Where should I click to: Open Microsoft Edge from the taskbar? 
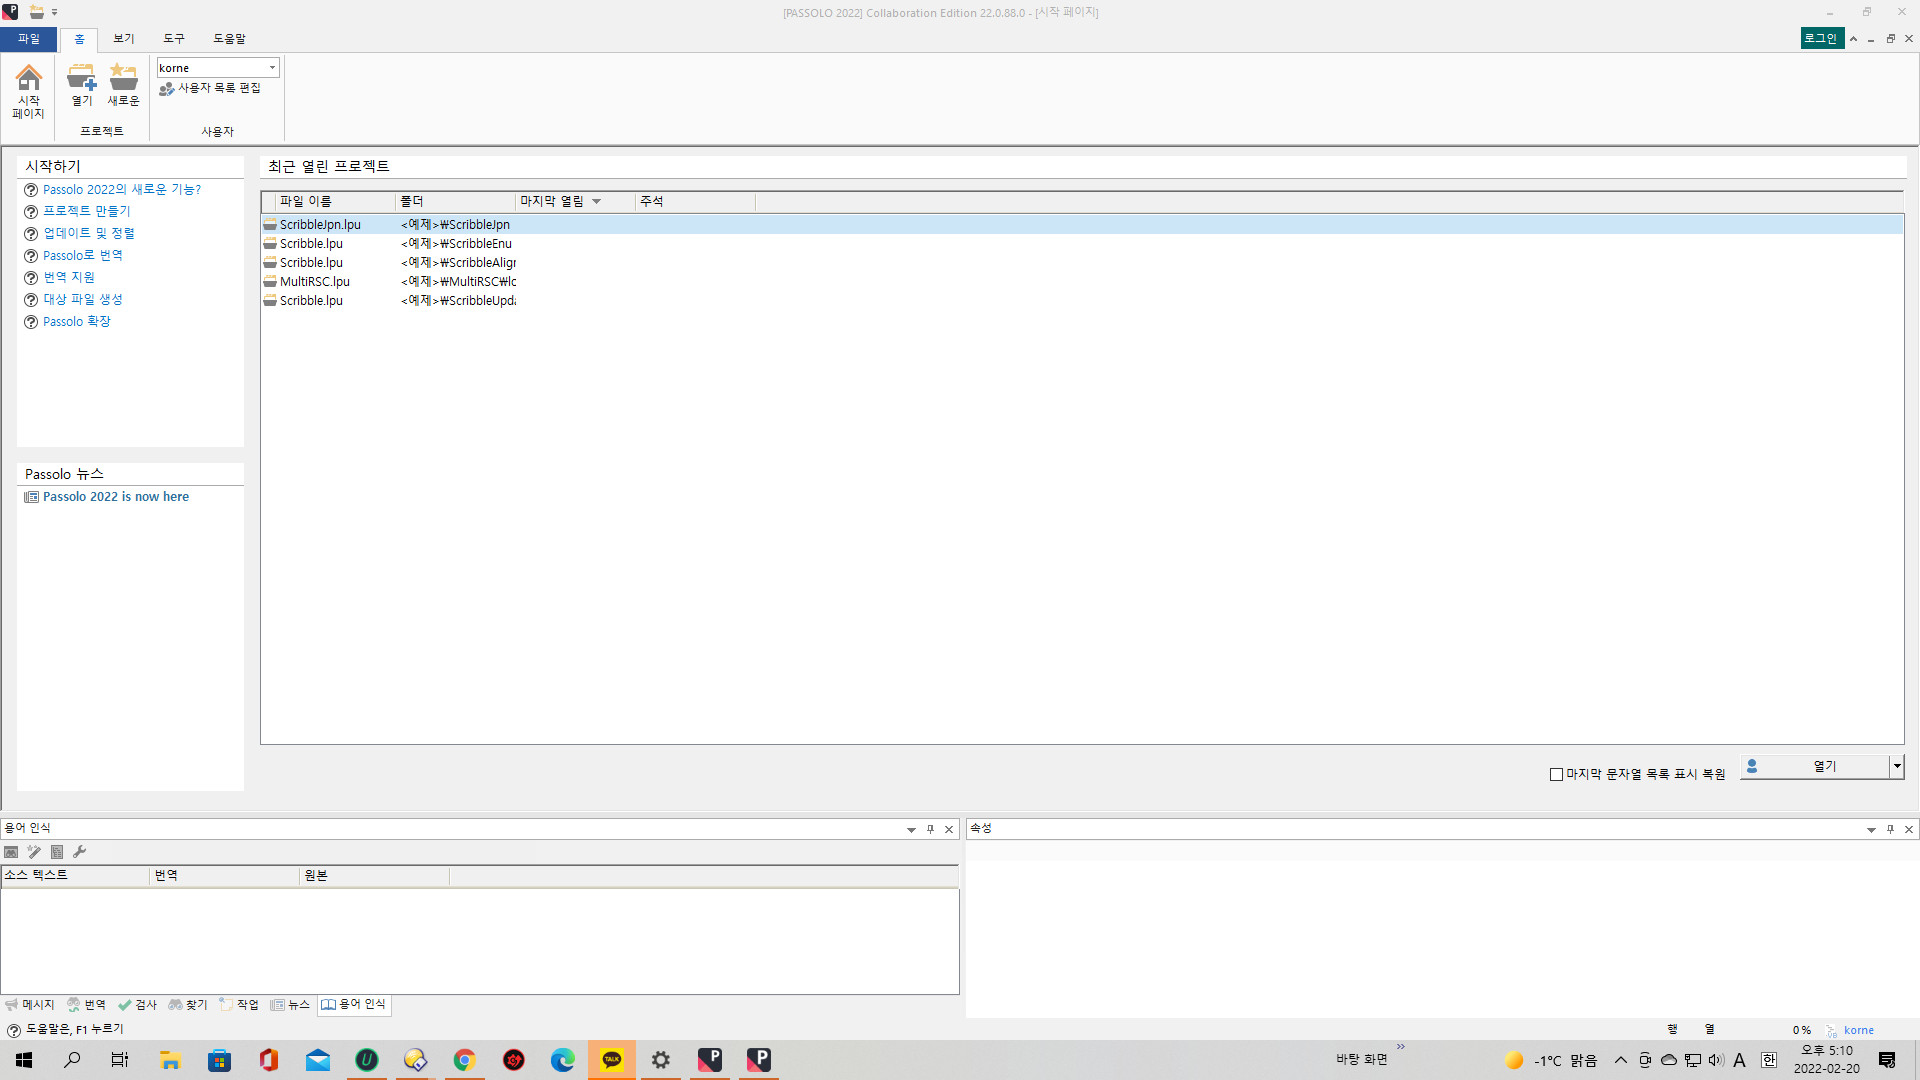(x=562, y=1060)
